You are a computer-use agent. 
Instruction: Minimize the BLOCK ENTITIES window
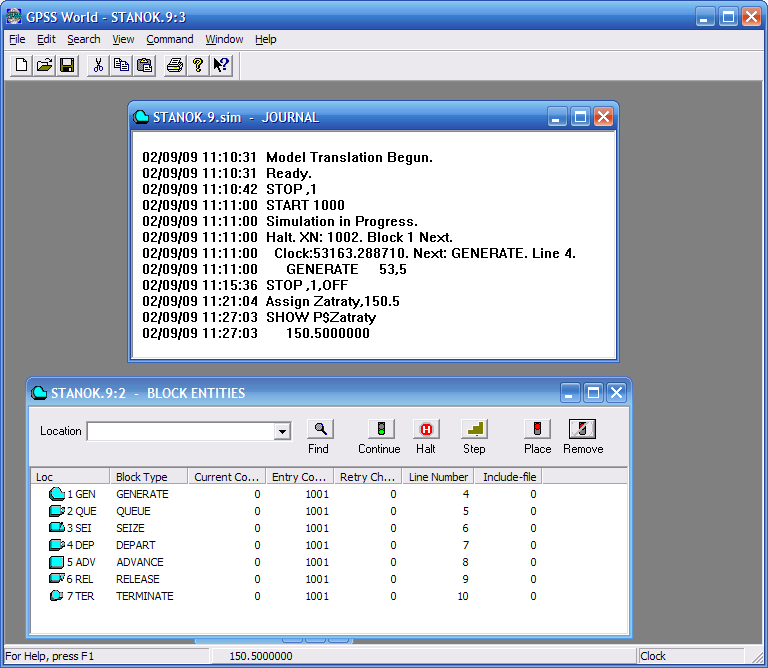coord(570,393)
